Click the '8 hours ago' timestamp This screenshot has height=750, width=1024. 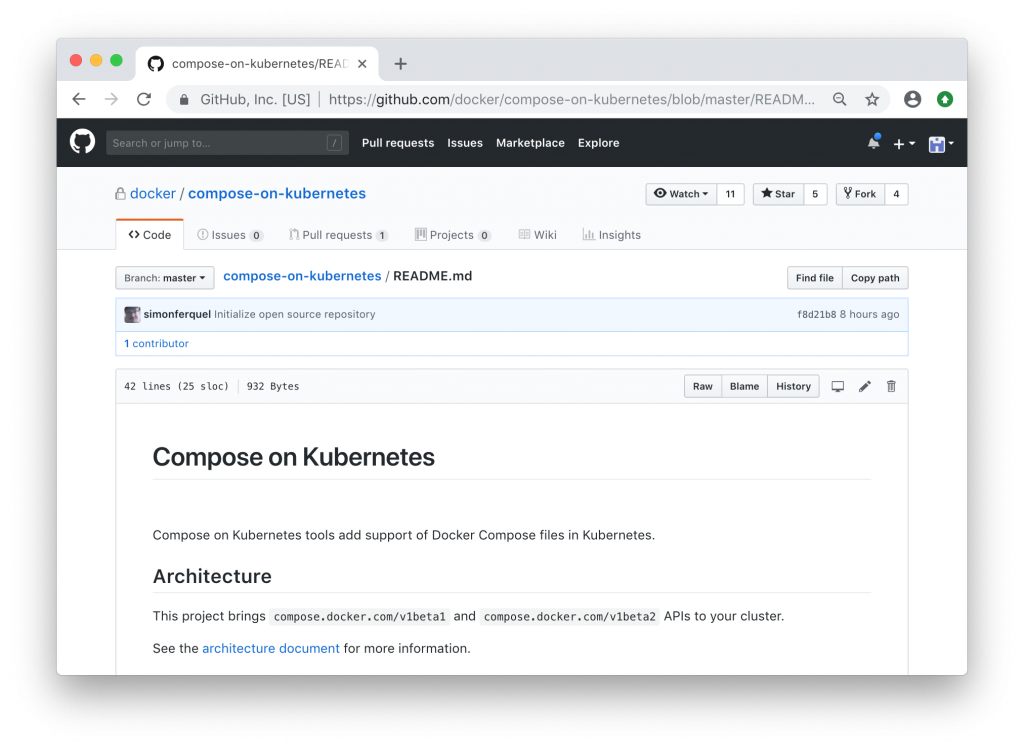pyautogui.click(x=869, y=314)
